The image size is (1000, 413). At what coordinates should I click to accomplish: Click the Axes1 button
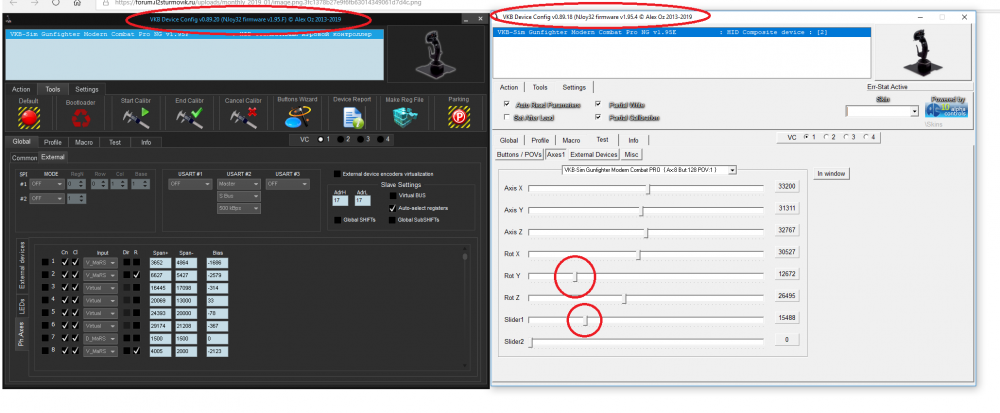coord(555,154)
